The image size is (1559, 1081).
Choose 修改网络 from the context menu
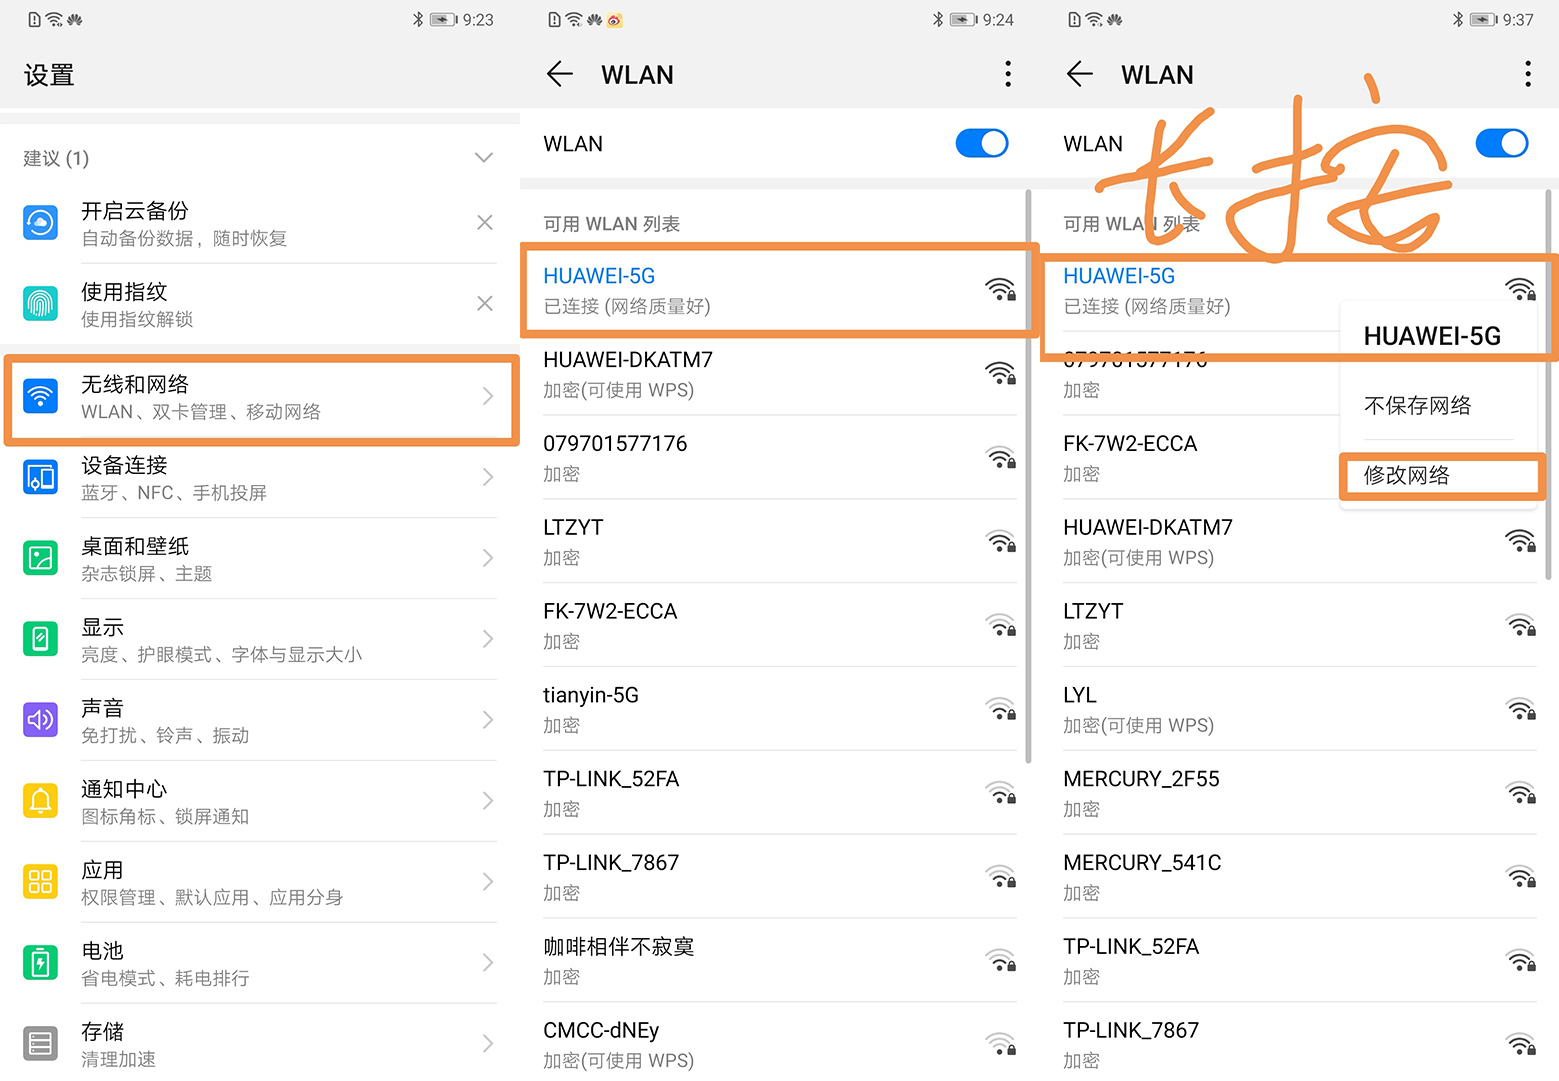pyautogui.click(x=1408, y=476)
